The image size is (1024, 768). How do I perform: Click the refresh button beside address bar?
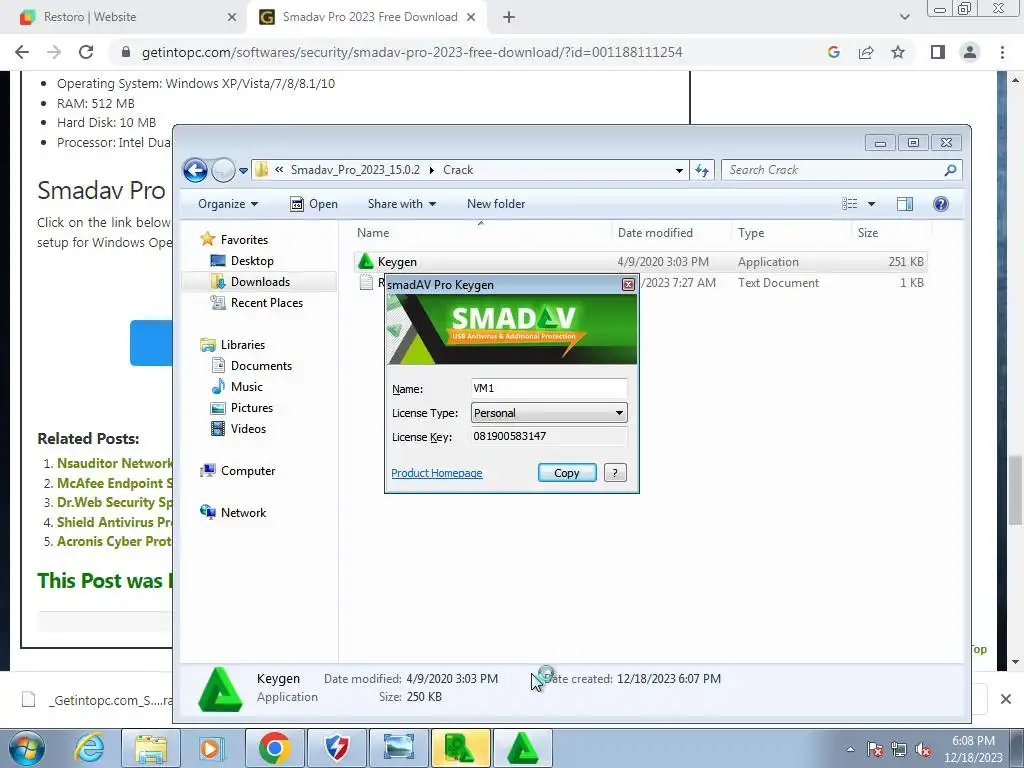[x=702, y=170]
